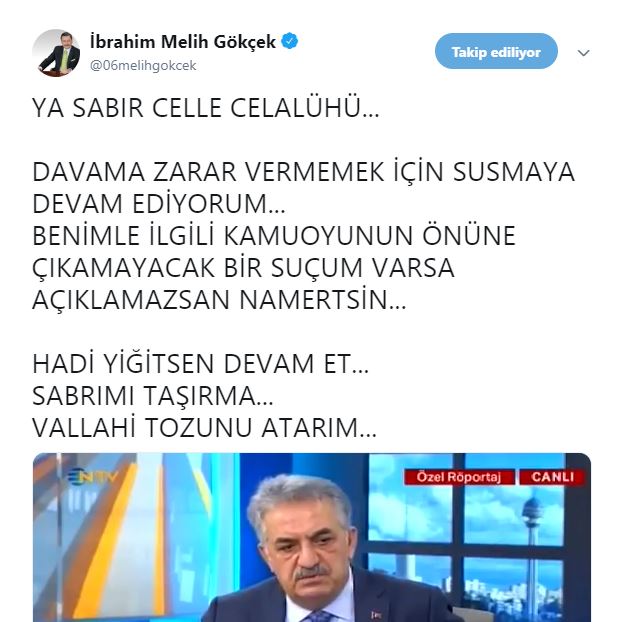Click the YA SABIR CELLE CELALÜHÜ line
The height and width of the screenshot is (622, 625).
click(x=206, y=108)
